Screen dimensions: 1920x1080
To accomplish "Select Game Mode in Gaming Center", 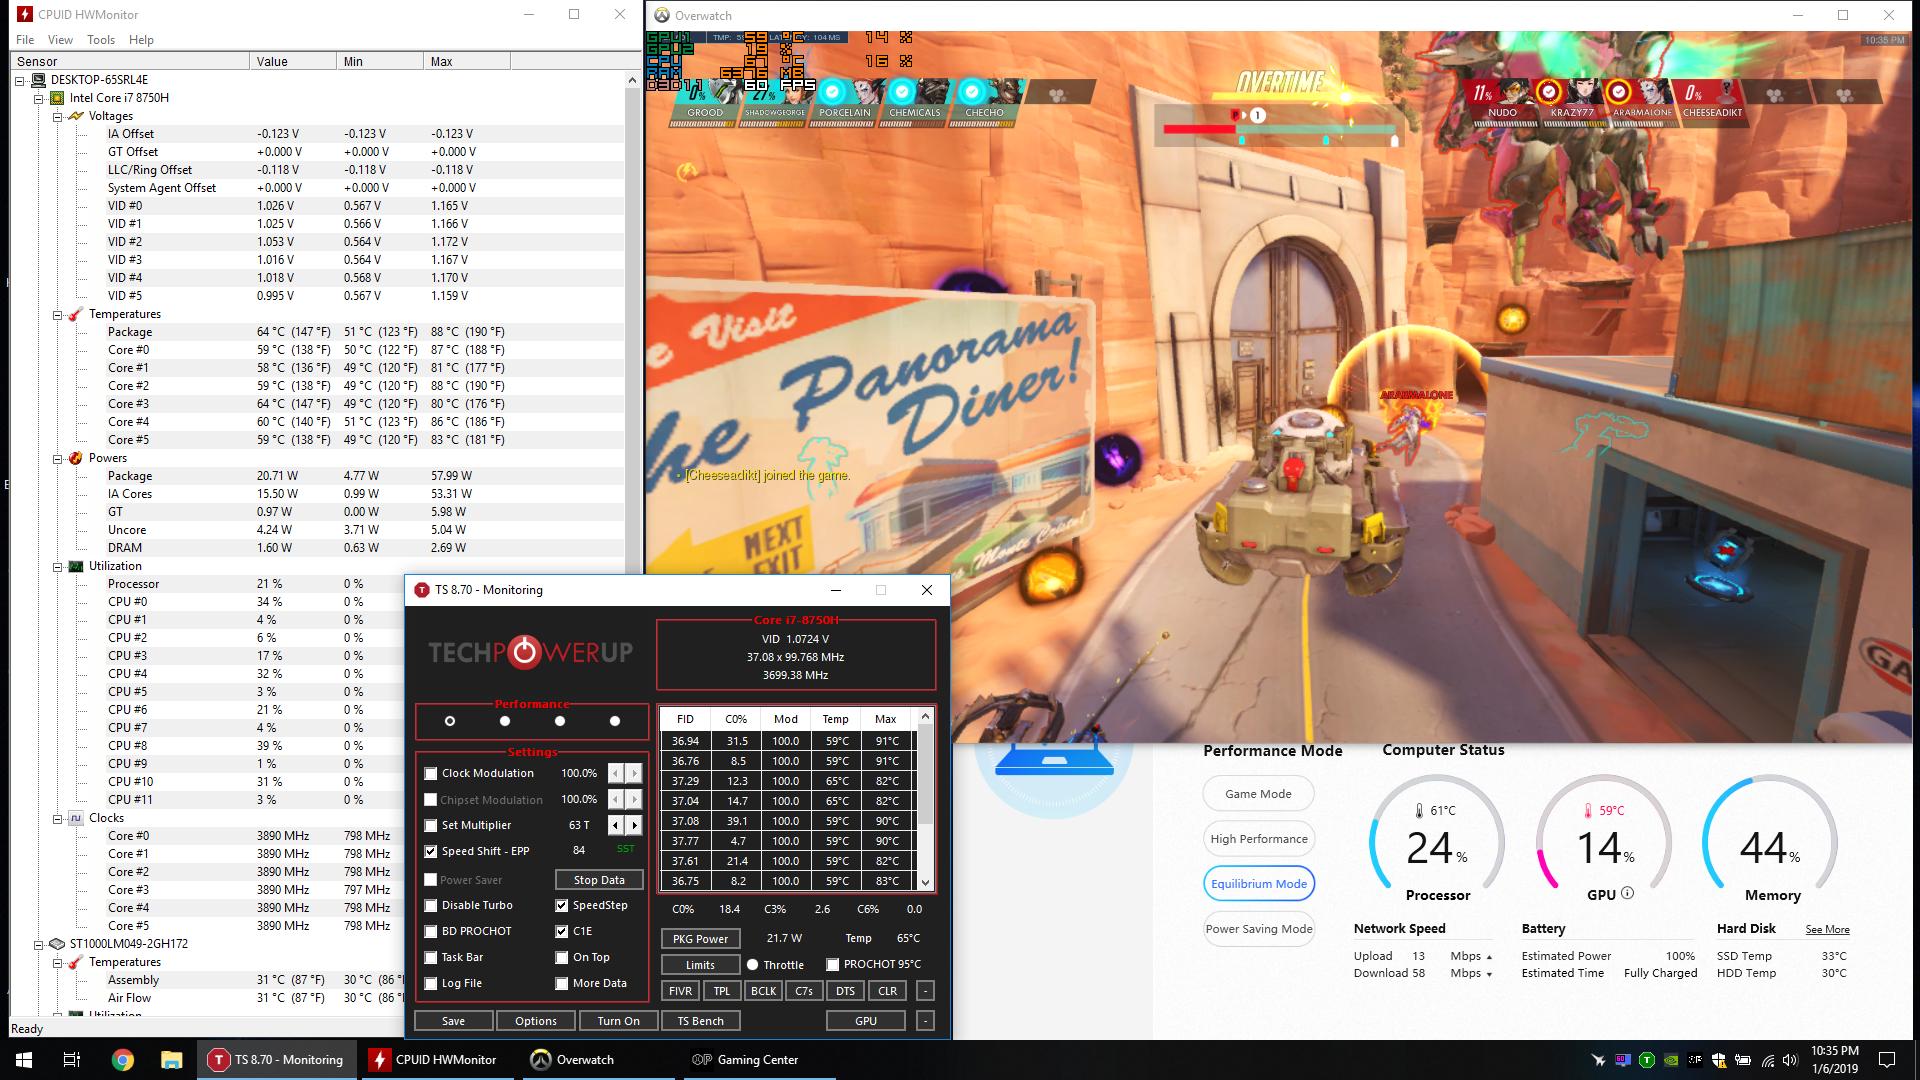I will 1258,794.
